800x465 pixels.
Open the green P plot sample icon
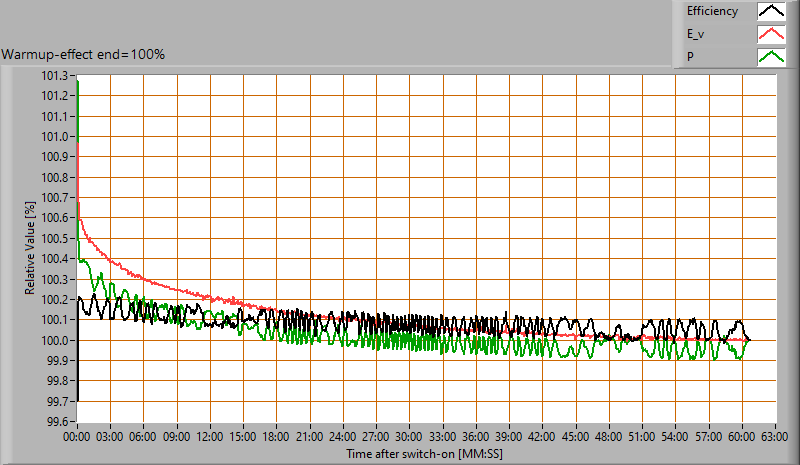pyautogui.click(x=771, y=56)
